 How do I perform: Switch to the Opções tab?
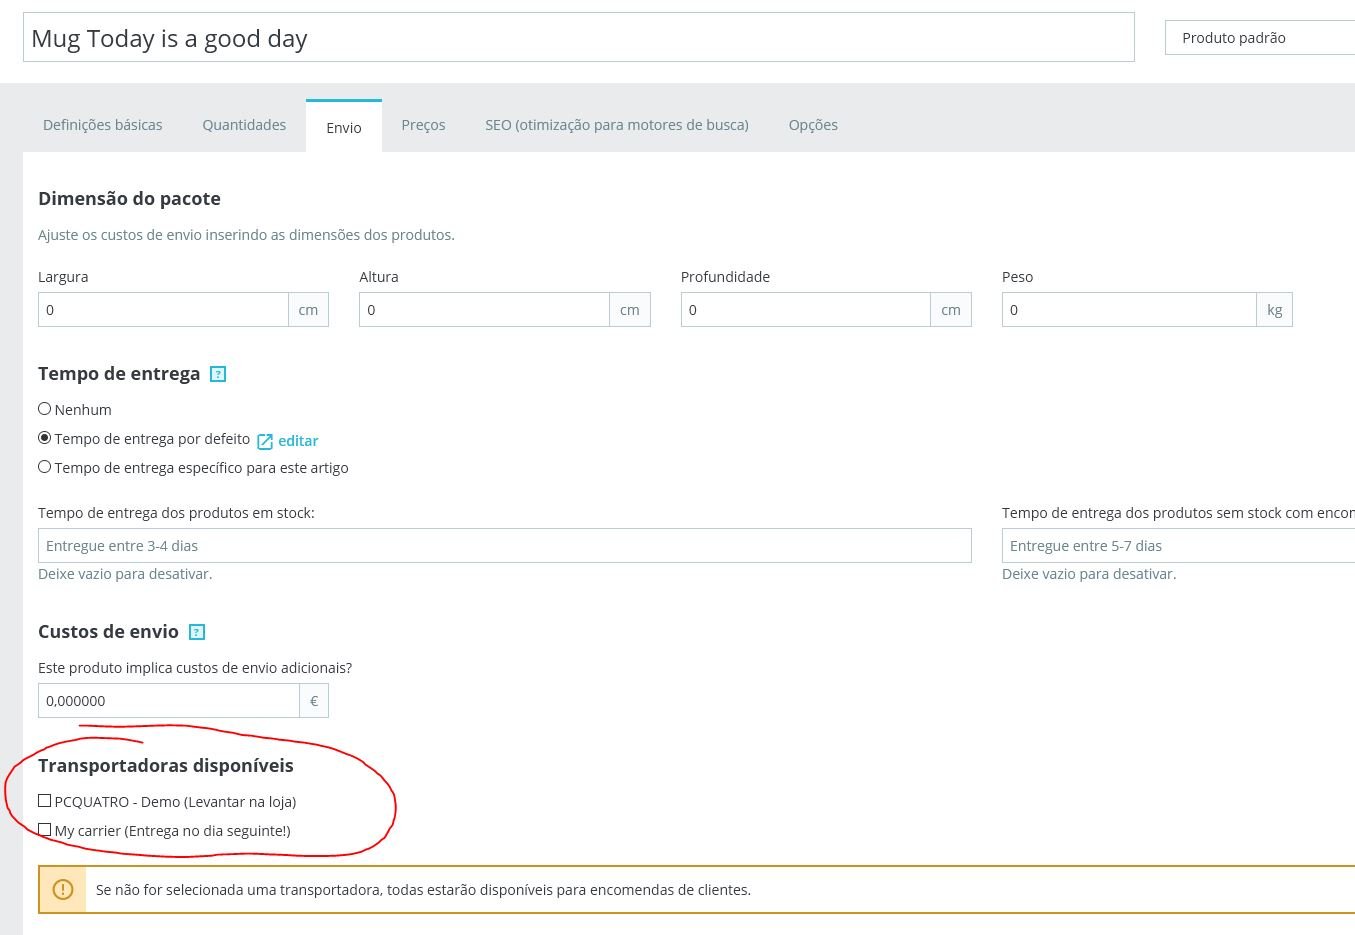pyautogui.click(x=813, y=125)
